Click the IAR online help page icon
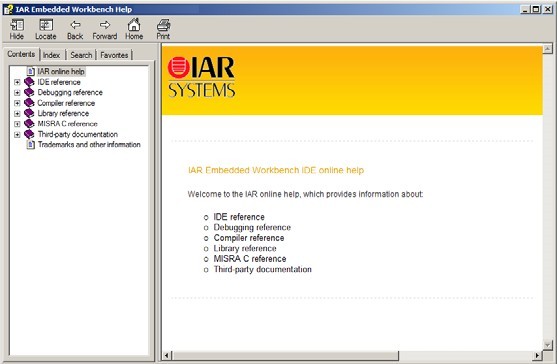 (31, 71)
